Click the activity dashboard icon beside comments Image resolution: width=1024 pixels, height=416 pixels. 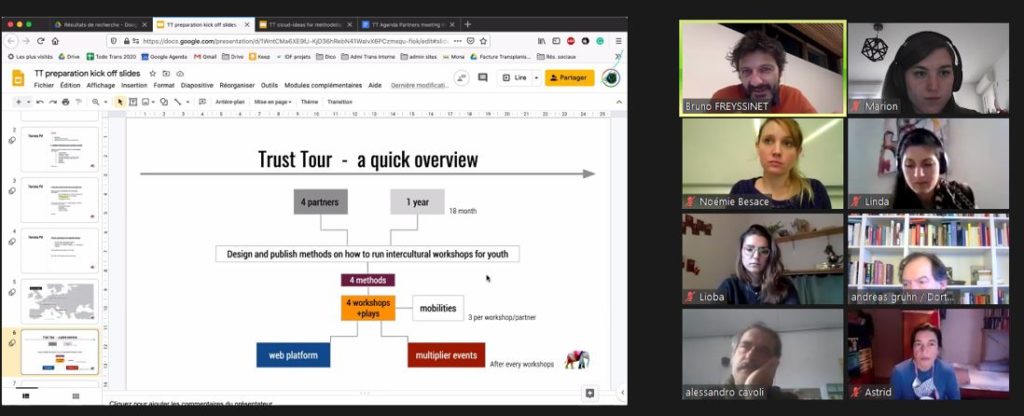(462, 78)
